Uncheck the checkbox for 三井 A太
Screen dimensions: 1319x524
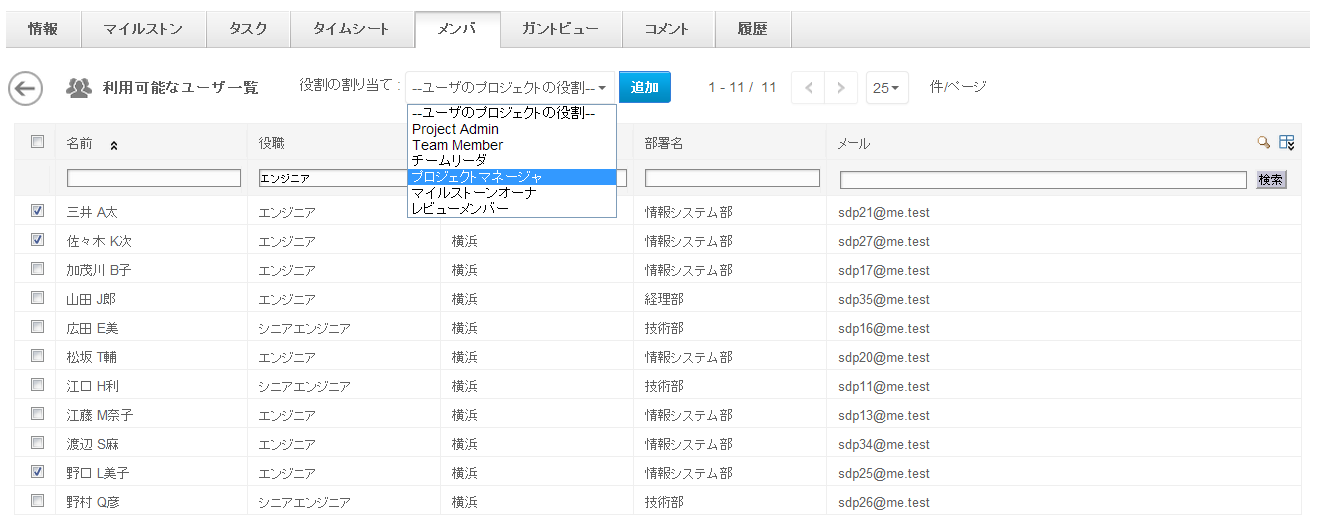coord(38,212)
